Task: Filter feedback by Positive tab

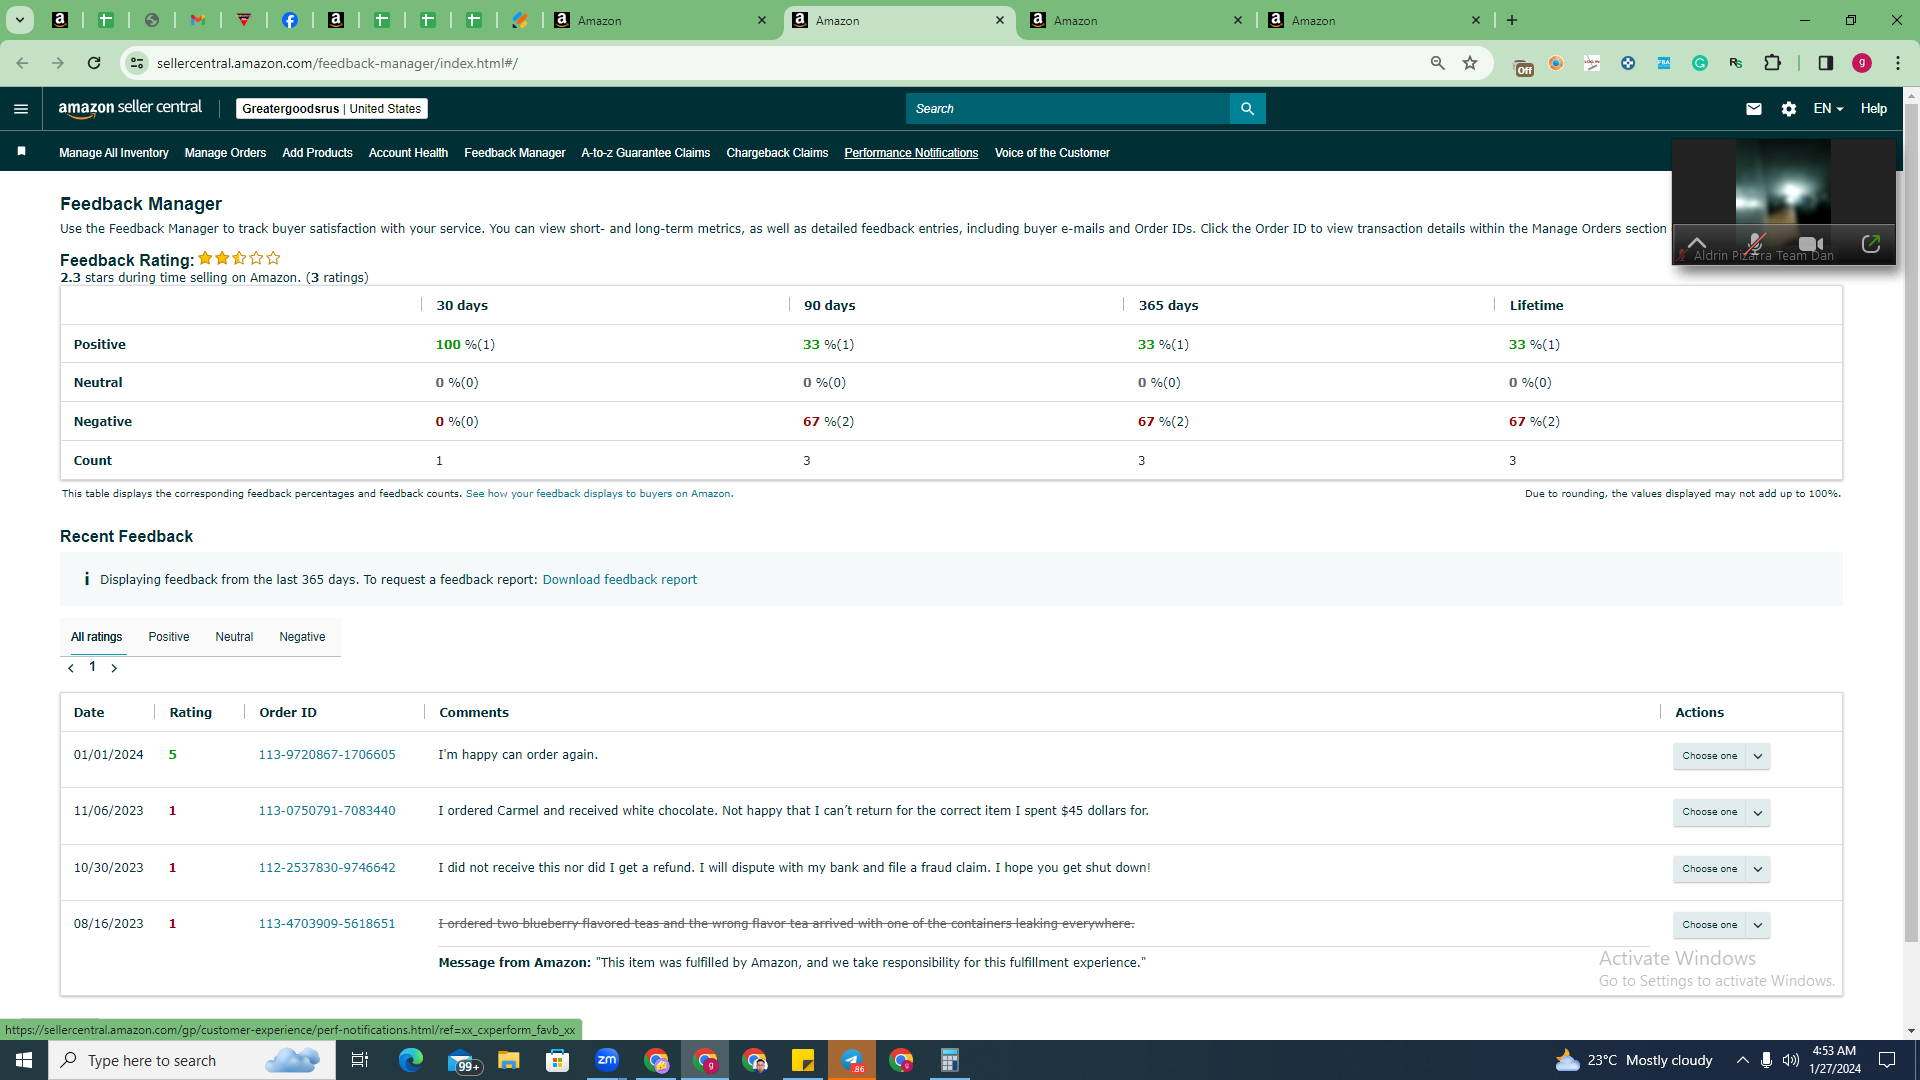Action: point(169,637)
